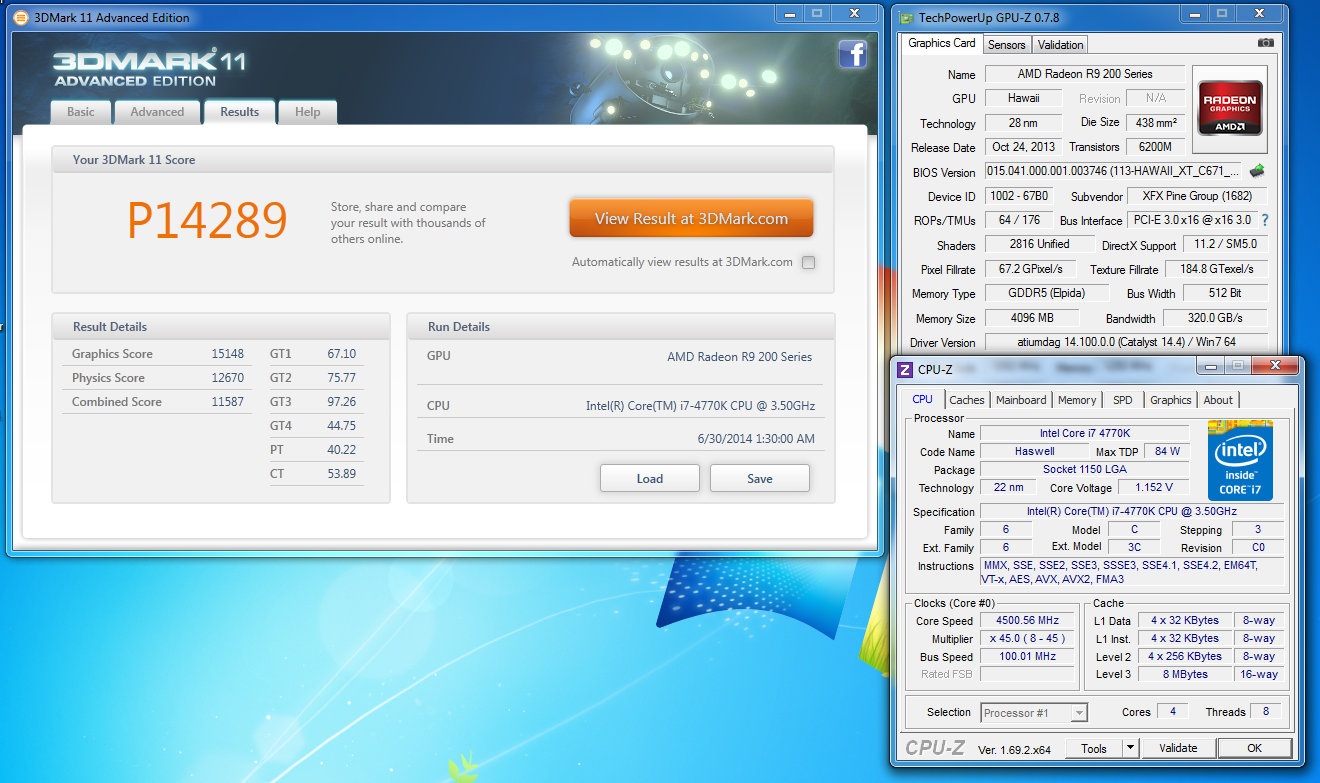The width and height of the screenshot is (1320, 783).
Task: Click the Physics Score 12670 value
Action: tap(228, 378)
